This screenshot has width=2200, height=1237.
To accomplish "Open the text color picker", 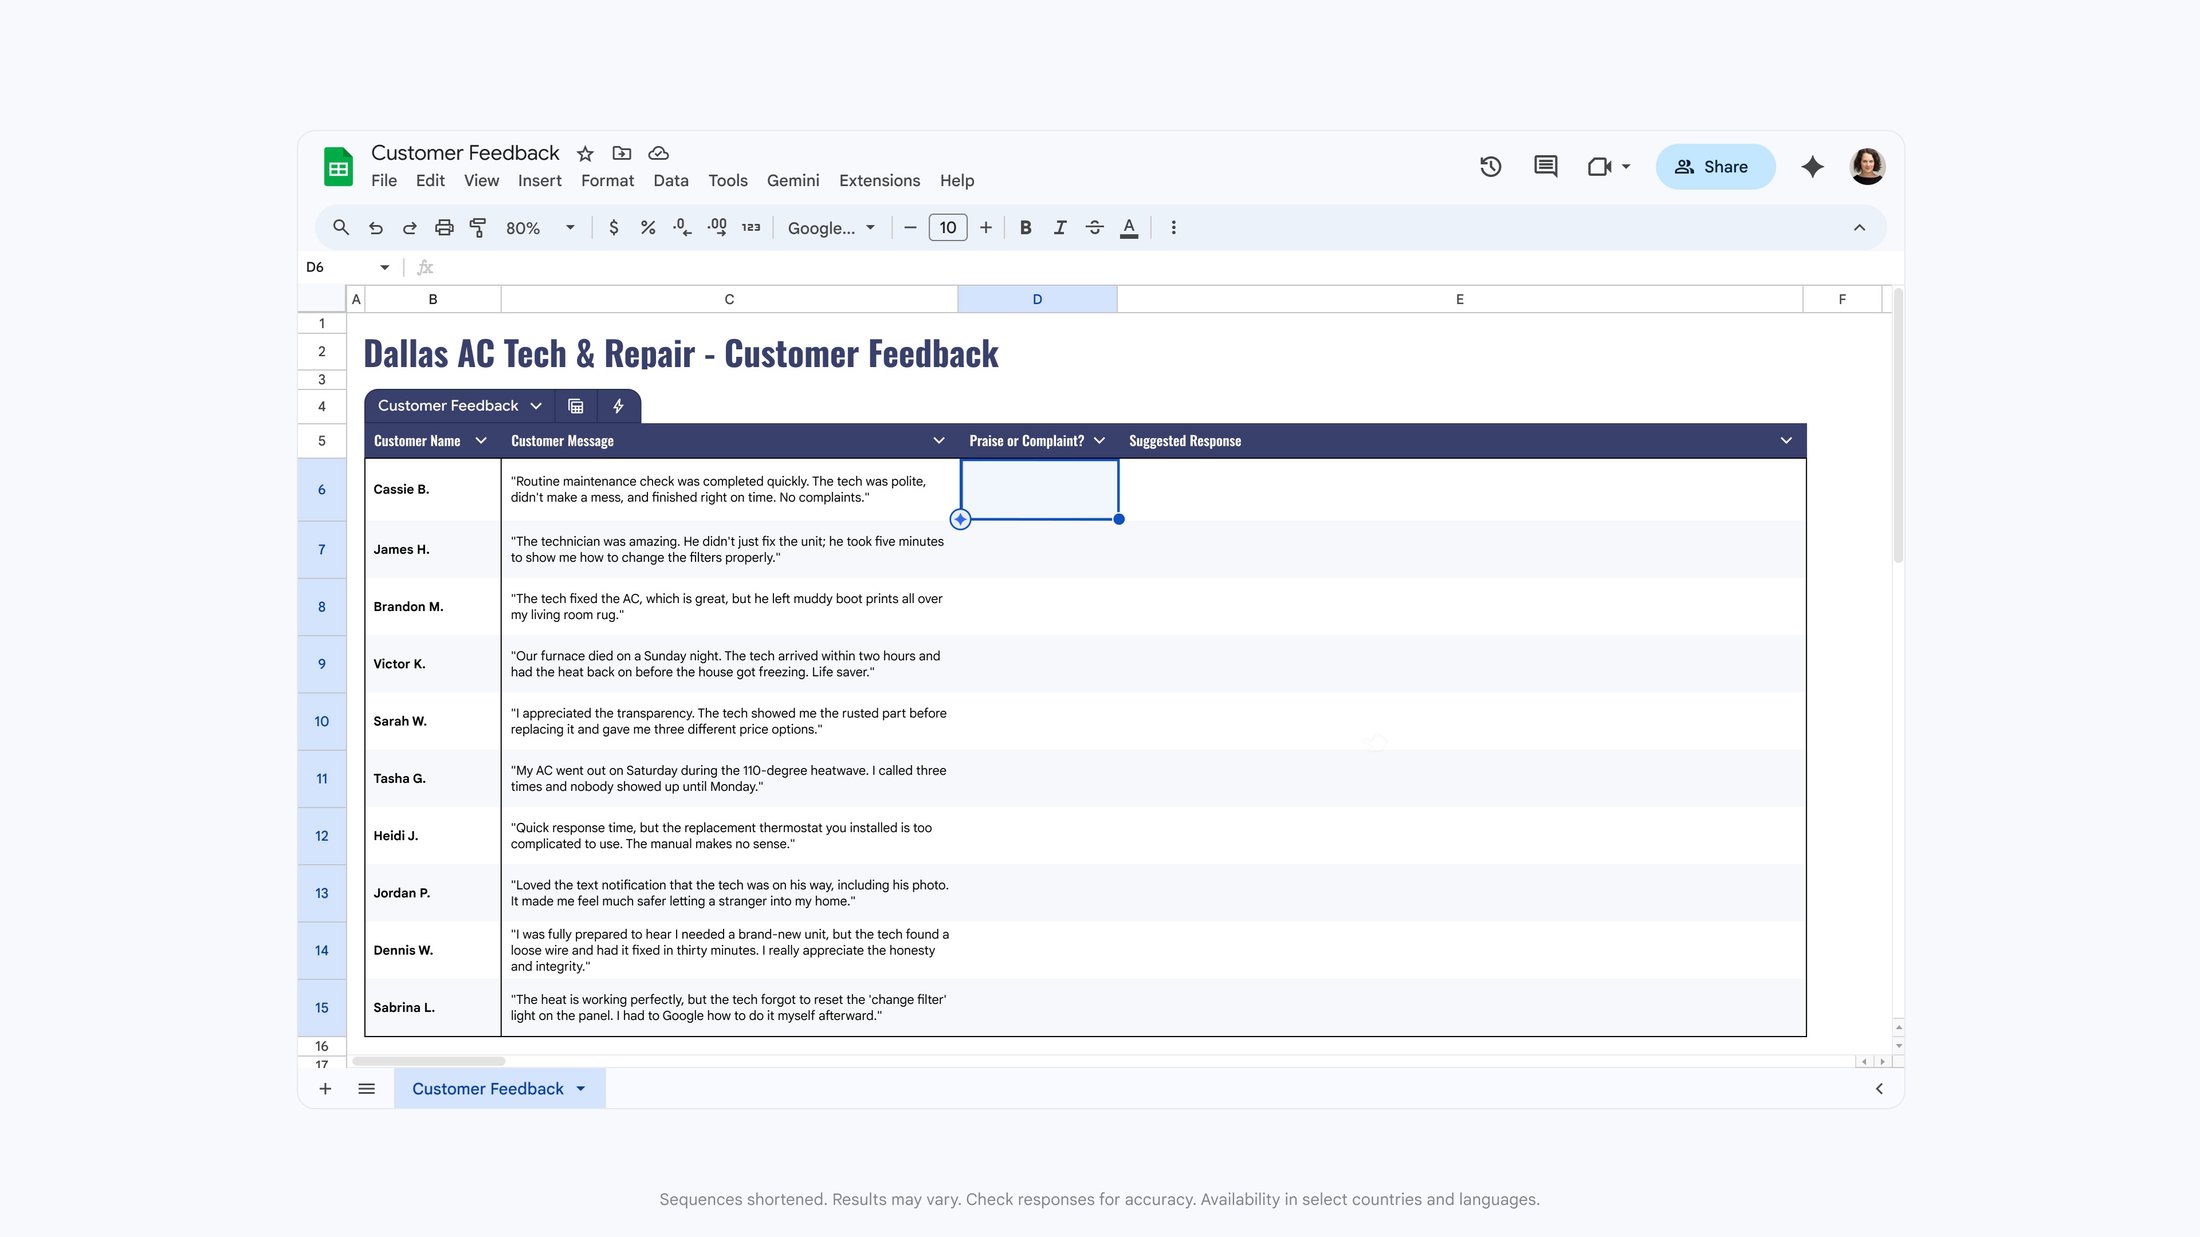I will [1129, 228].
